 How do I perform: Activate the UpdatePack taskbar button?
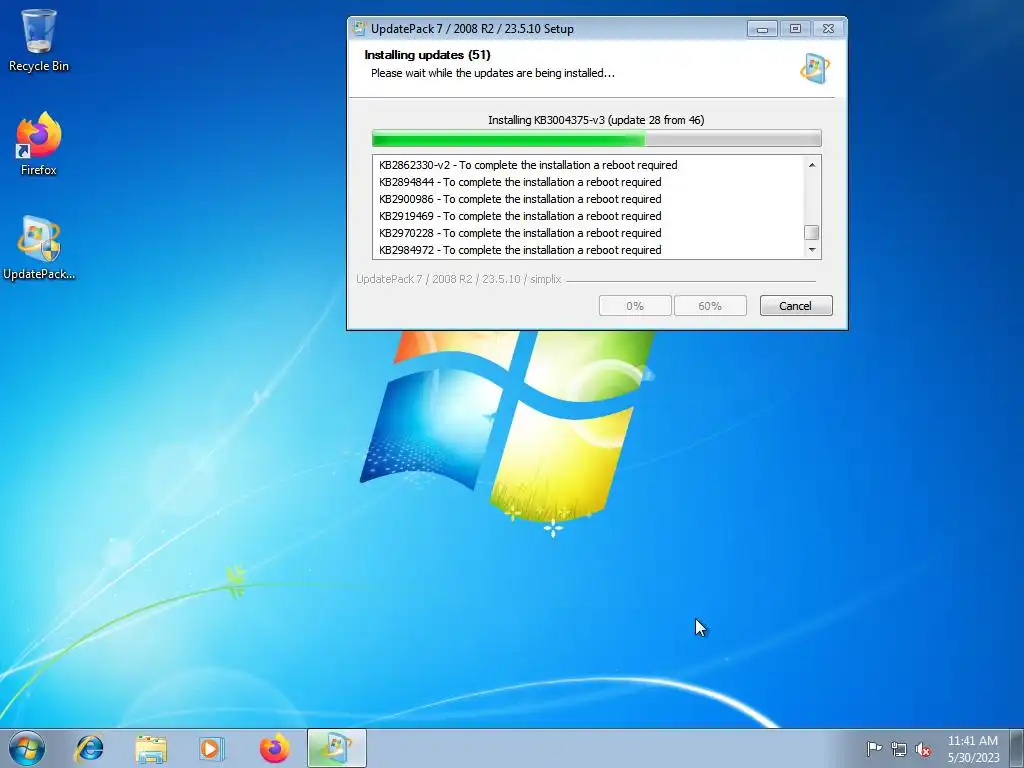[336, 748]
